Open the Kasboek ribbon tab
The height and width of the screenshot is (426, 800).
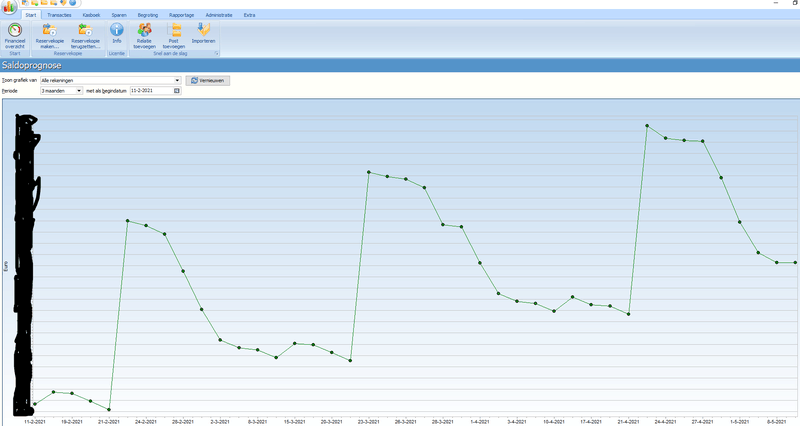[x=91, y=15]
